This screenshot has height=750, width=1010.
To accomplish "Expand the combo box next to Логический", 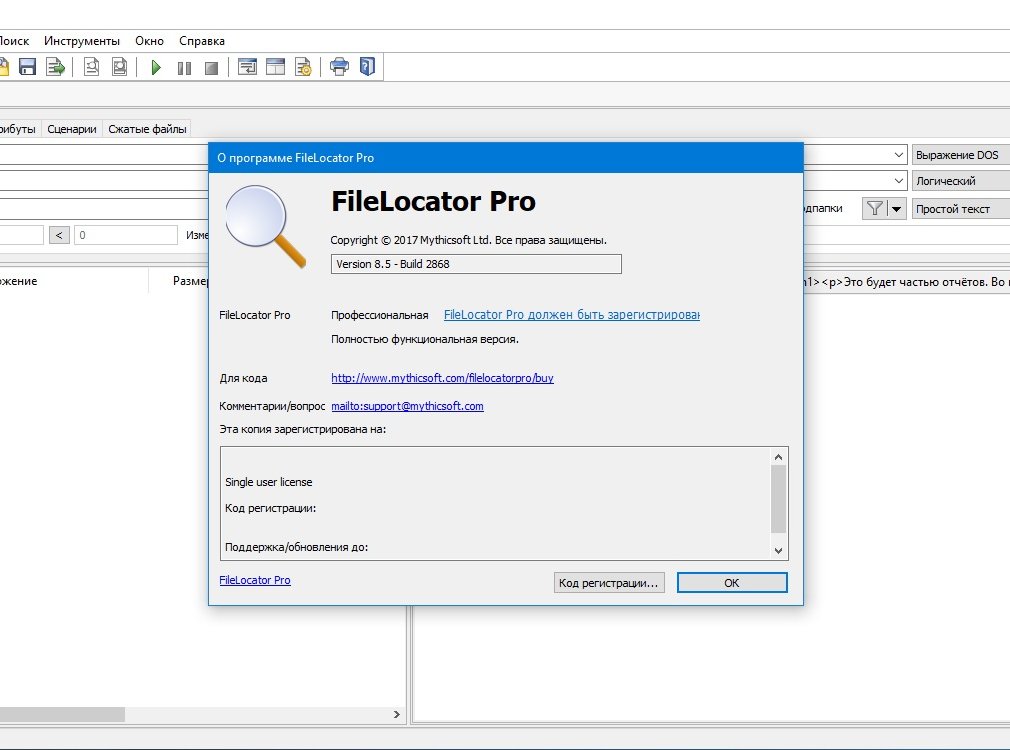I will pyautogui.click(x=899, y=180).
